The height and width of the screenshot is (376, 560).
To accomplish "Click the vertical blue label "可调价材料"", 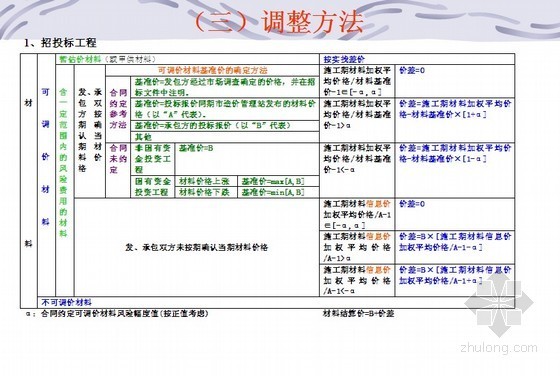I will pos(46,156).
